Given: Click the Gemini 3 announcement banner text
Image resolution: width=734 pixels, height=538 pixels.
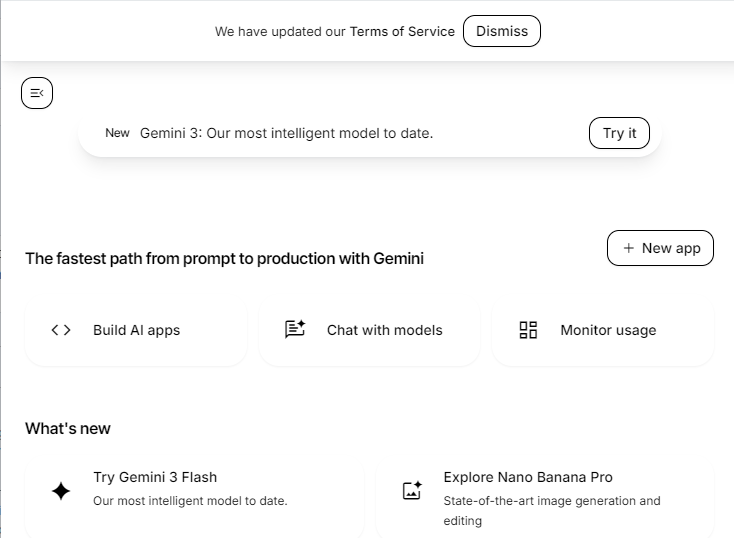Looking at the screenshot, I should point(286,133).
